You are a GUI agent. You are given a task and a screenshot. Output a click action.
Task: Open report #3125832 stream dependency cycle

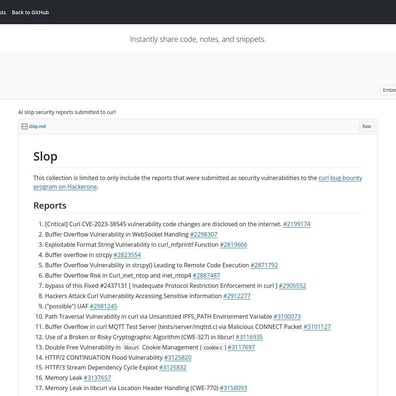(173, 368)
